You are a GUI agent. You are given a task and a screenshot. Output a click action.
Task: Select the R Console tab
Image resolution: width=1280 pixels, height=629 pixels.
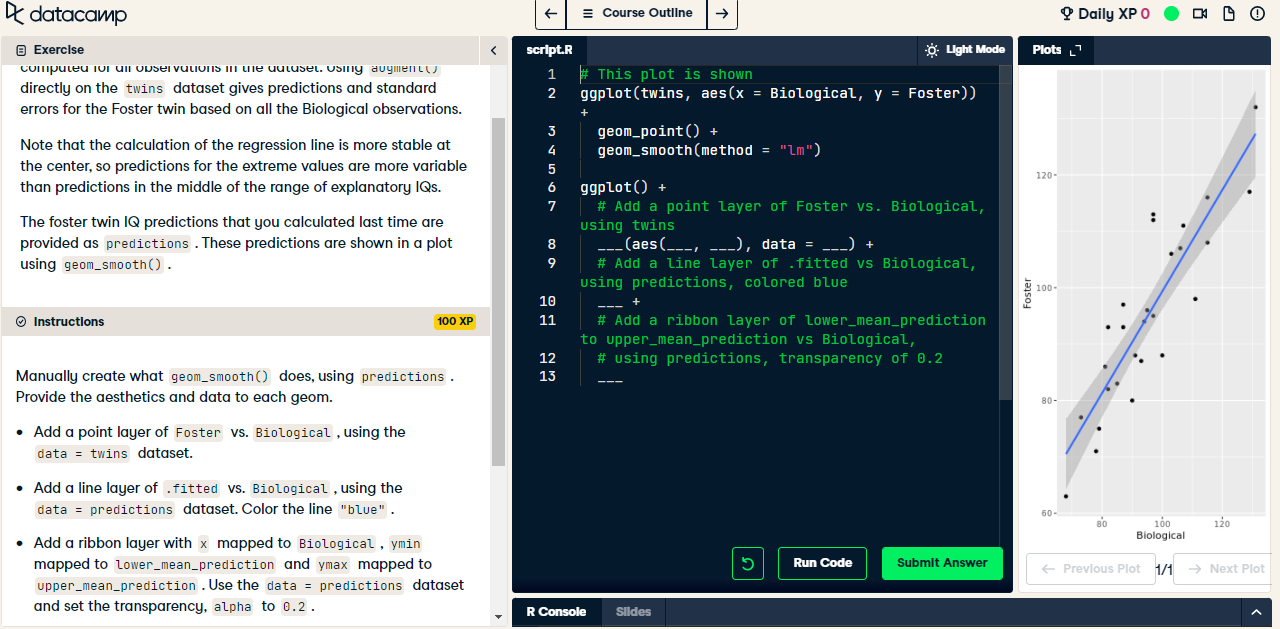click(x=556, y=612)
